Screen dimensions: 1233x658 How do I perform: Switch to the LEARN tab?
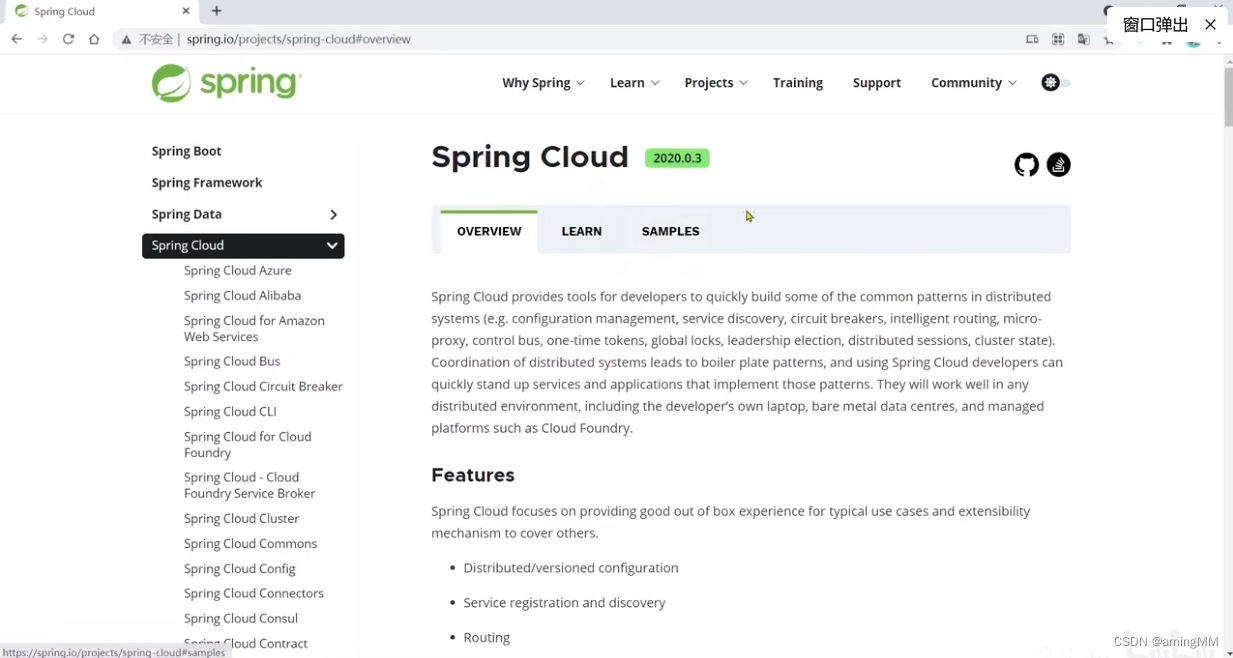pos(581,232)
